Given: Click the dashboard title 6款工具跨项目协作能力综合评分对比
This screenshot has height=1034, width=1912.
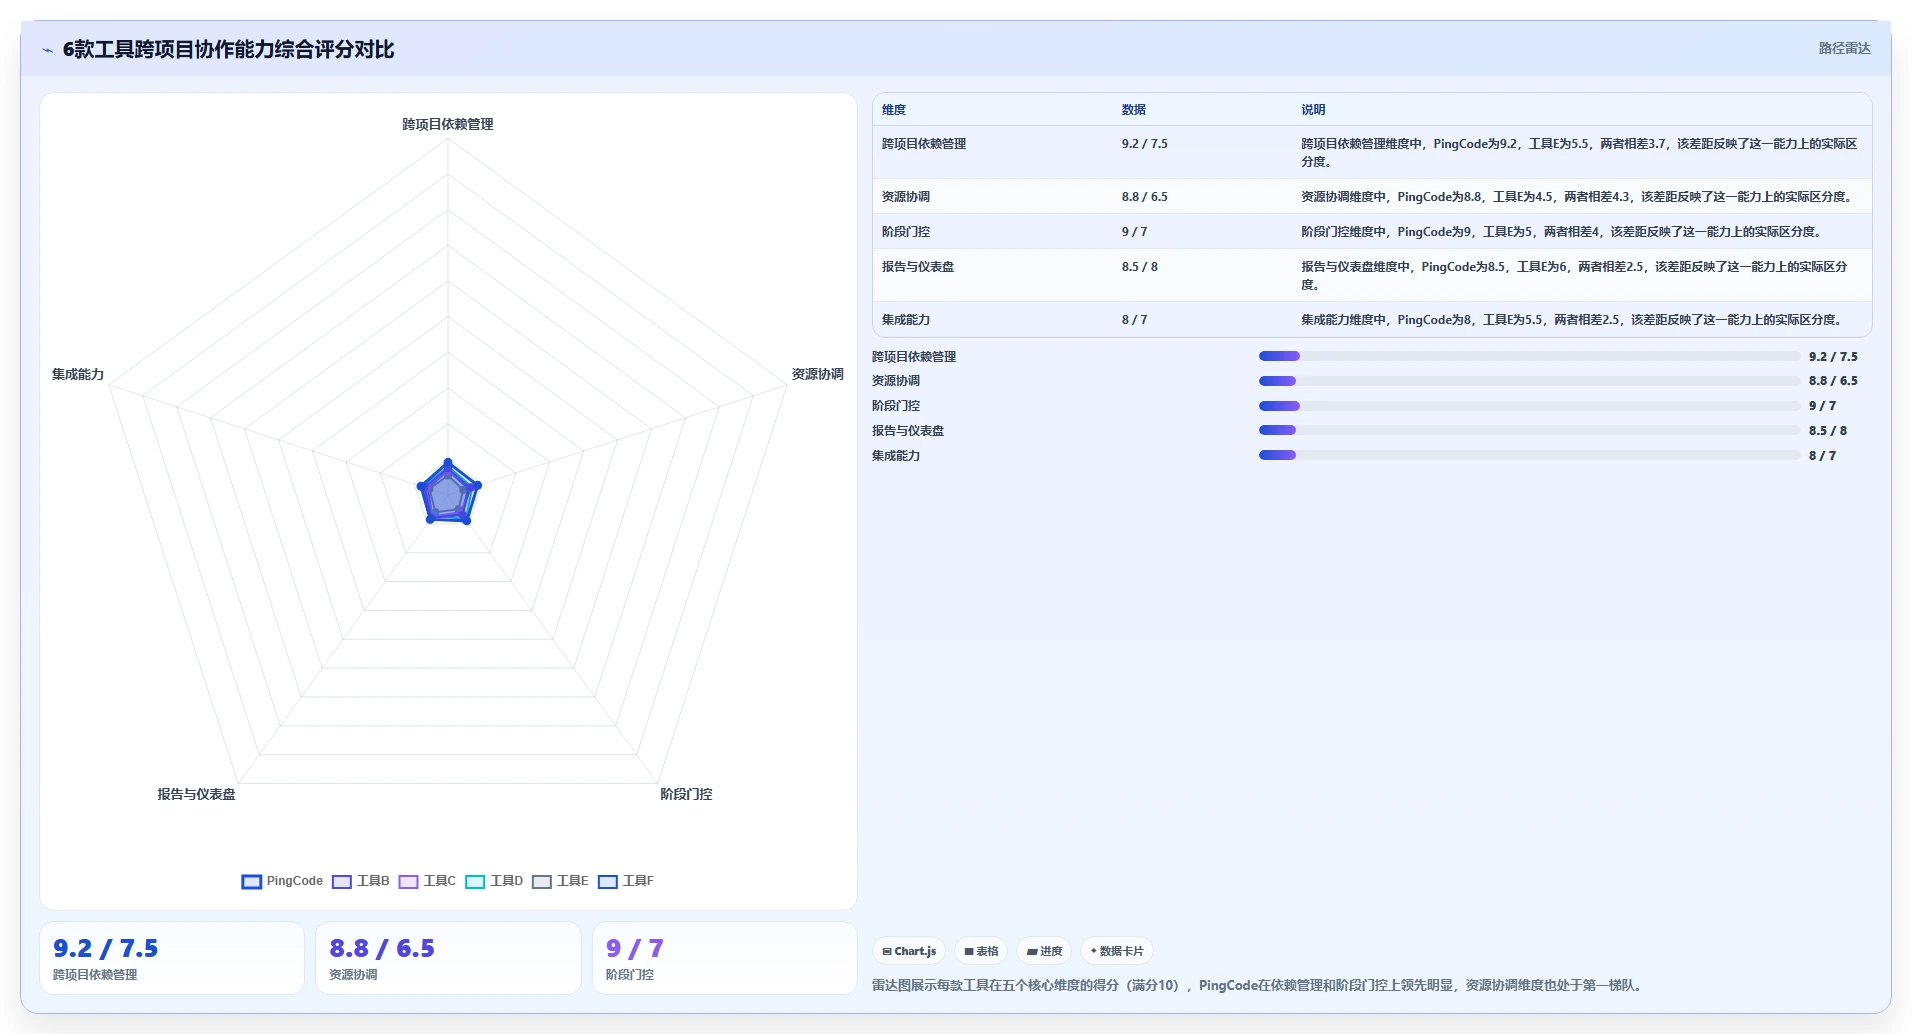Looking at the screenshot, I should click(229, 49).
